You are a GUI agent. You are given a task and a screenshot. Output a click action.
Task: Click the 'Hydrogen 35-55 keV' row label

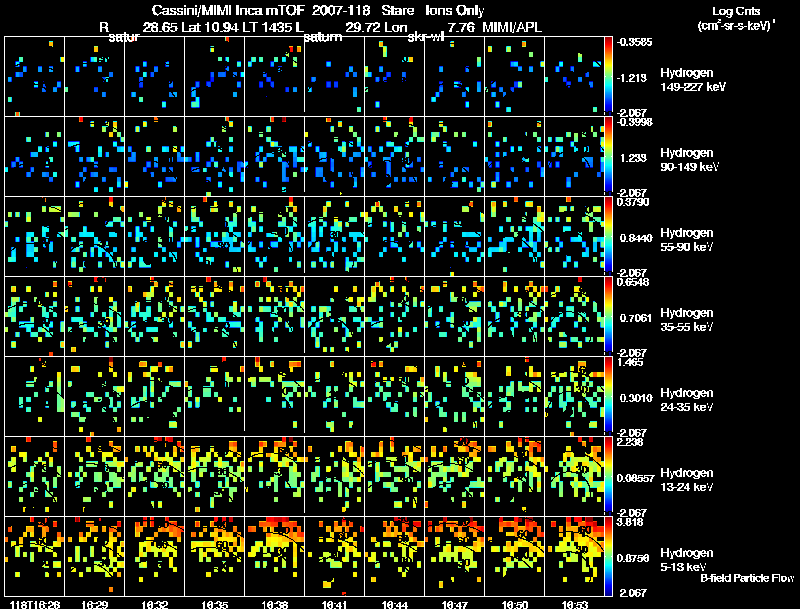687,320
